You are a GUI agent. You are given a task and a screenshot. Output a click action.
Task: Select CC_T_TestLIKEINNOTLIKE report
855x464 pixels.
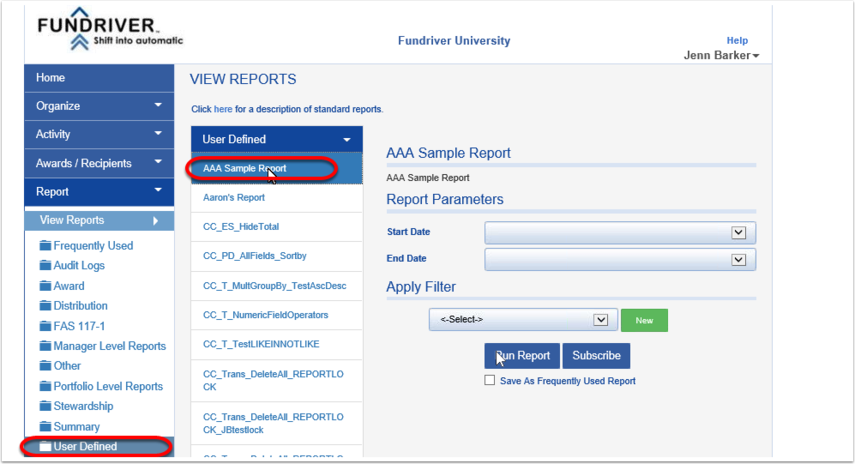point(277,344)
